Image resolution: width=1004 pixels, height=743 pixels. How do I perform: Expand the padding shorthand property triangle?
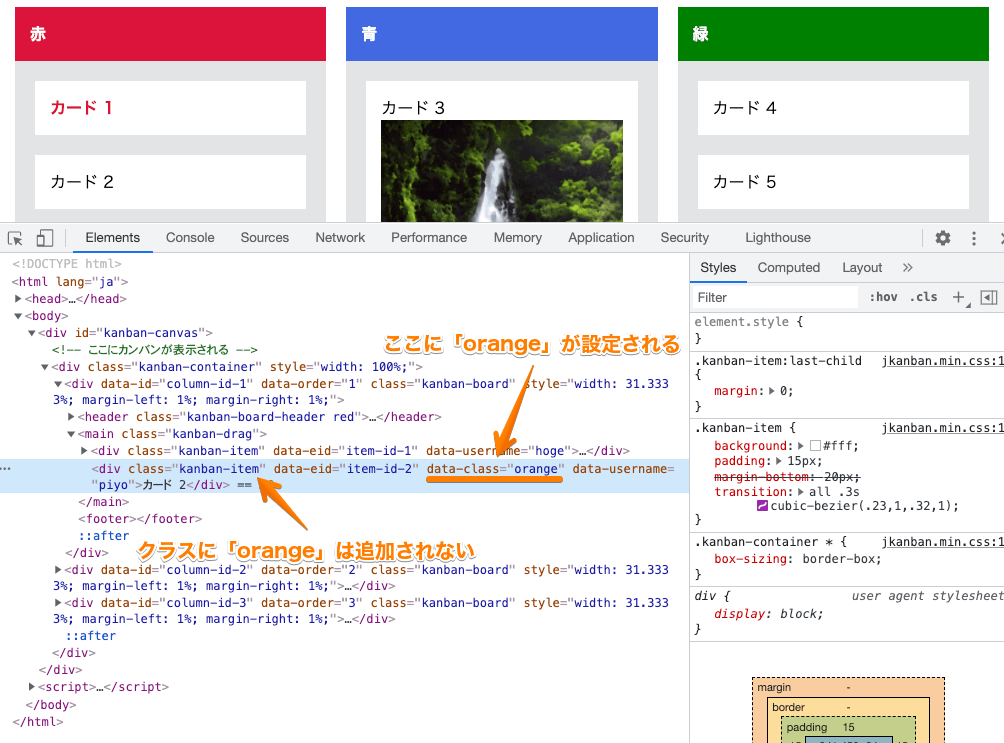click(x=779, y=461)
